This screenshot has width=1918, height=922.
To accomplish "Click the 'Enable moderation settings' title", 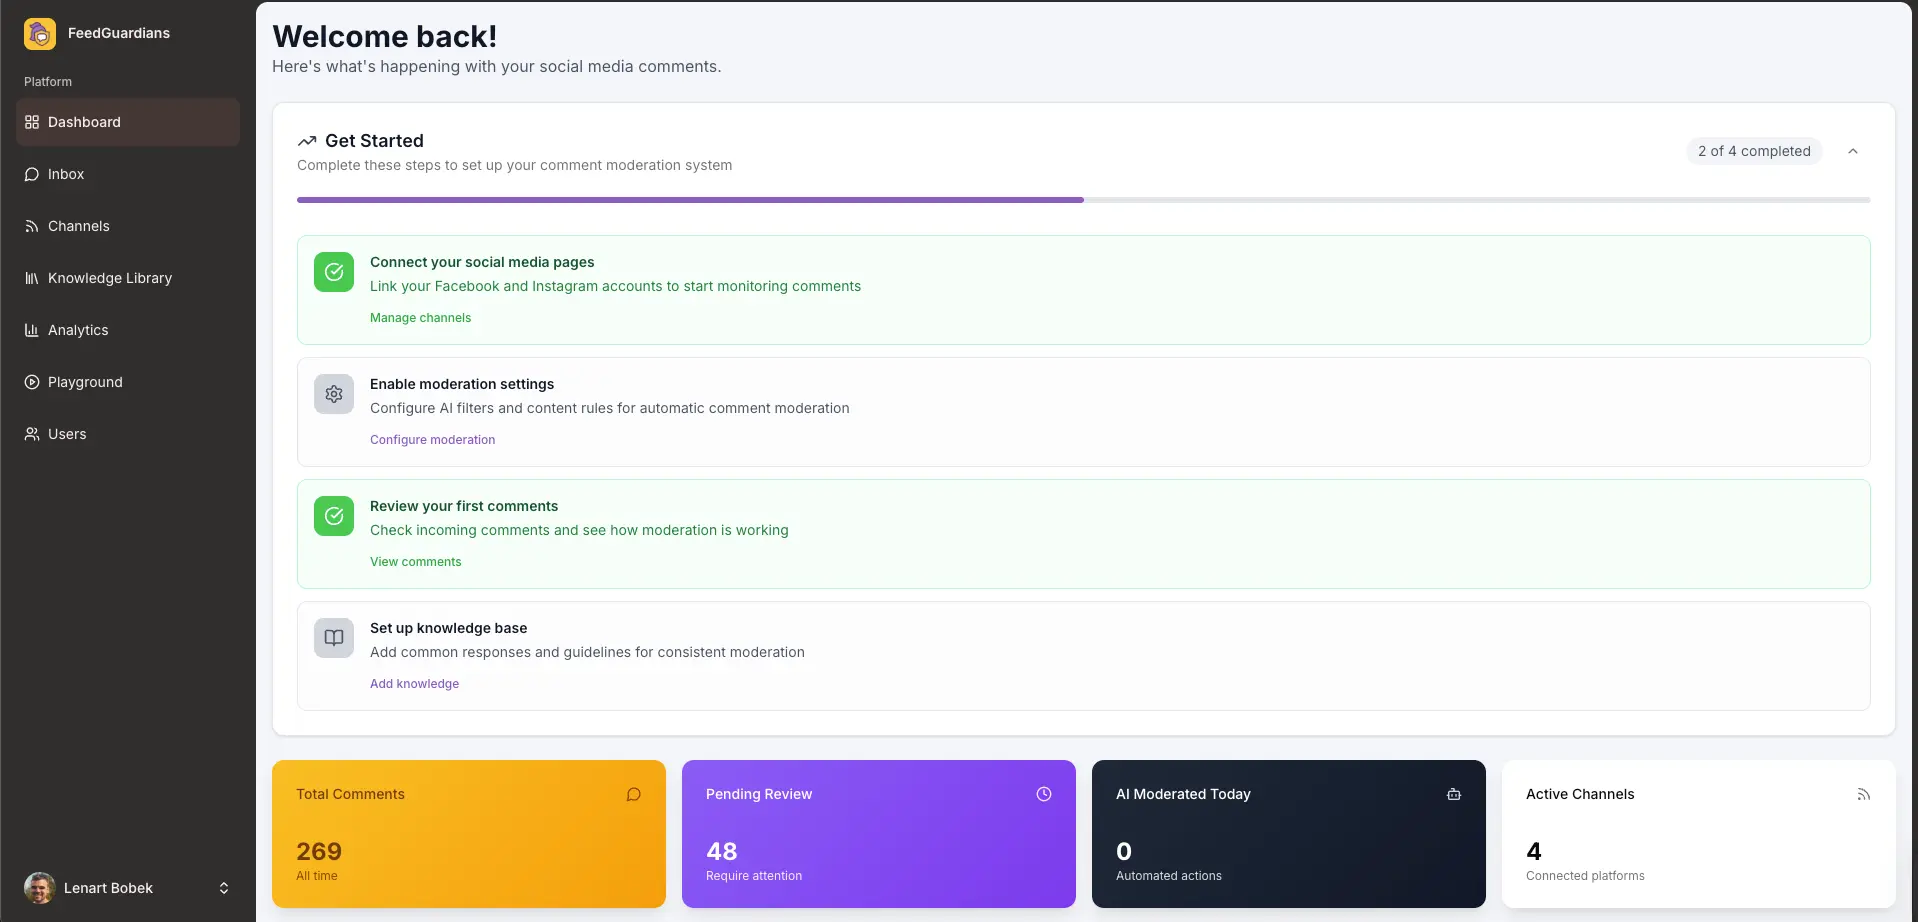I will [462, 384].
